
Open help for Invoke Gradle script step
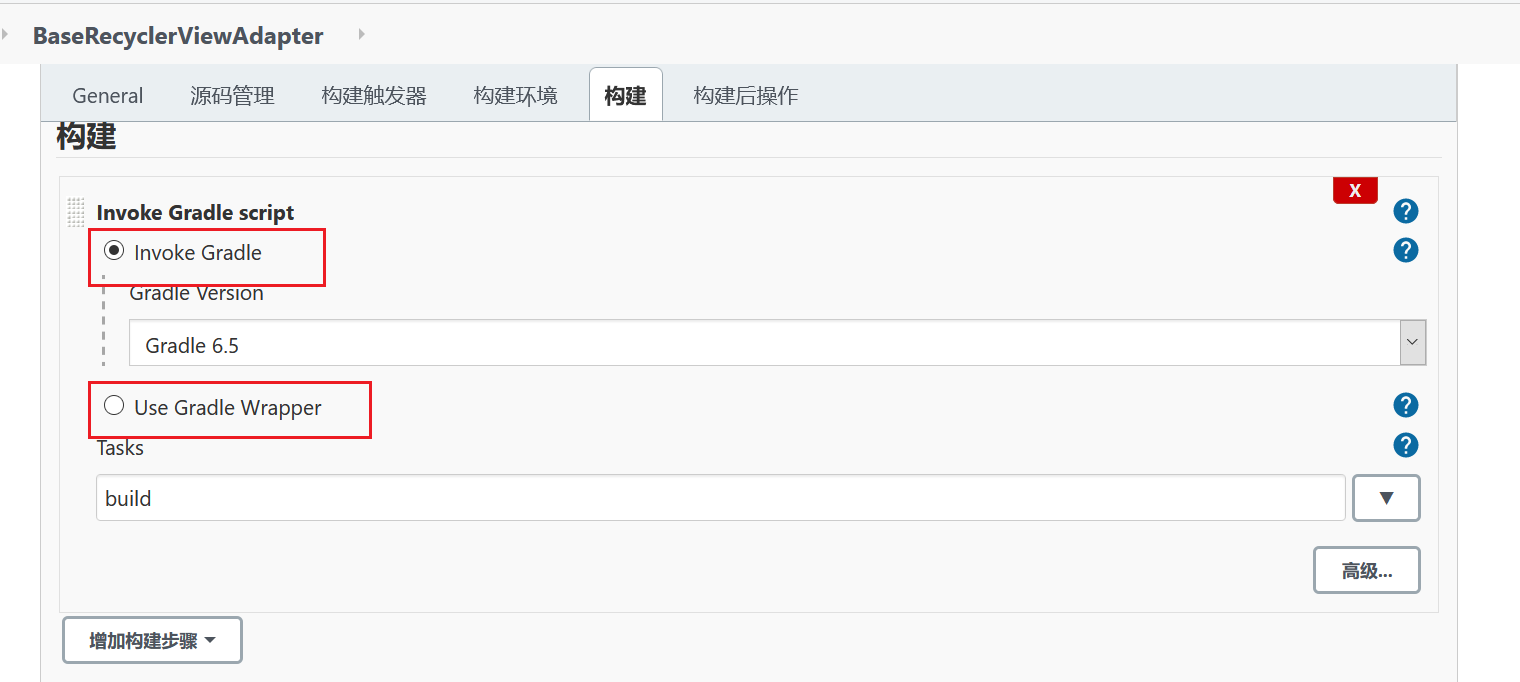point(1405,211)
